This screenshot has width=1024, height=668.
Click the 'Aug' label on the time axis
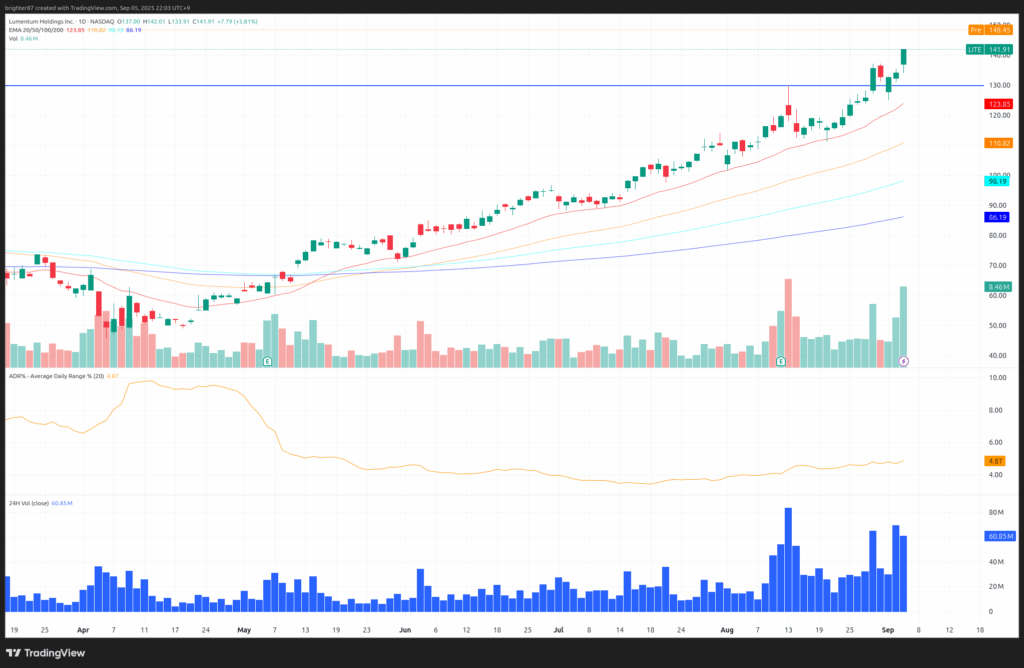pyautogui.click(x=727, y=630)
